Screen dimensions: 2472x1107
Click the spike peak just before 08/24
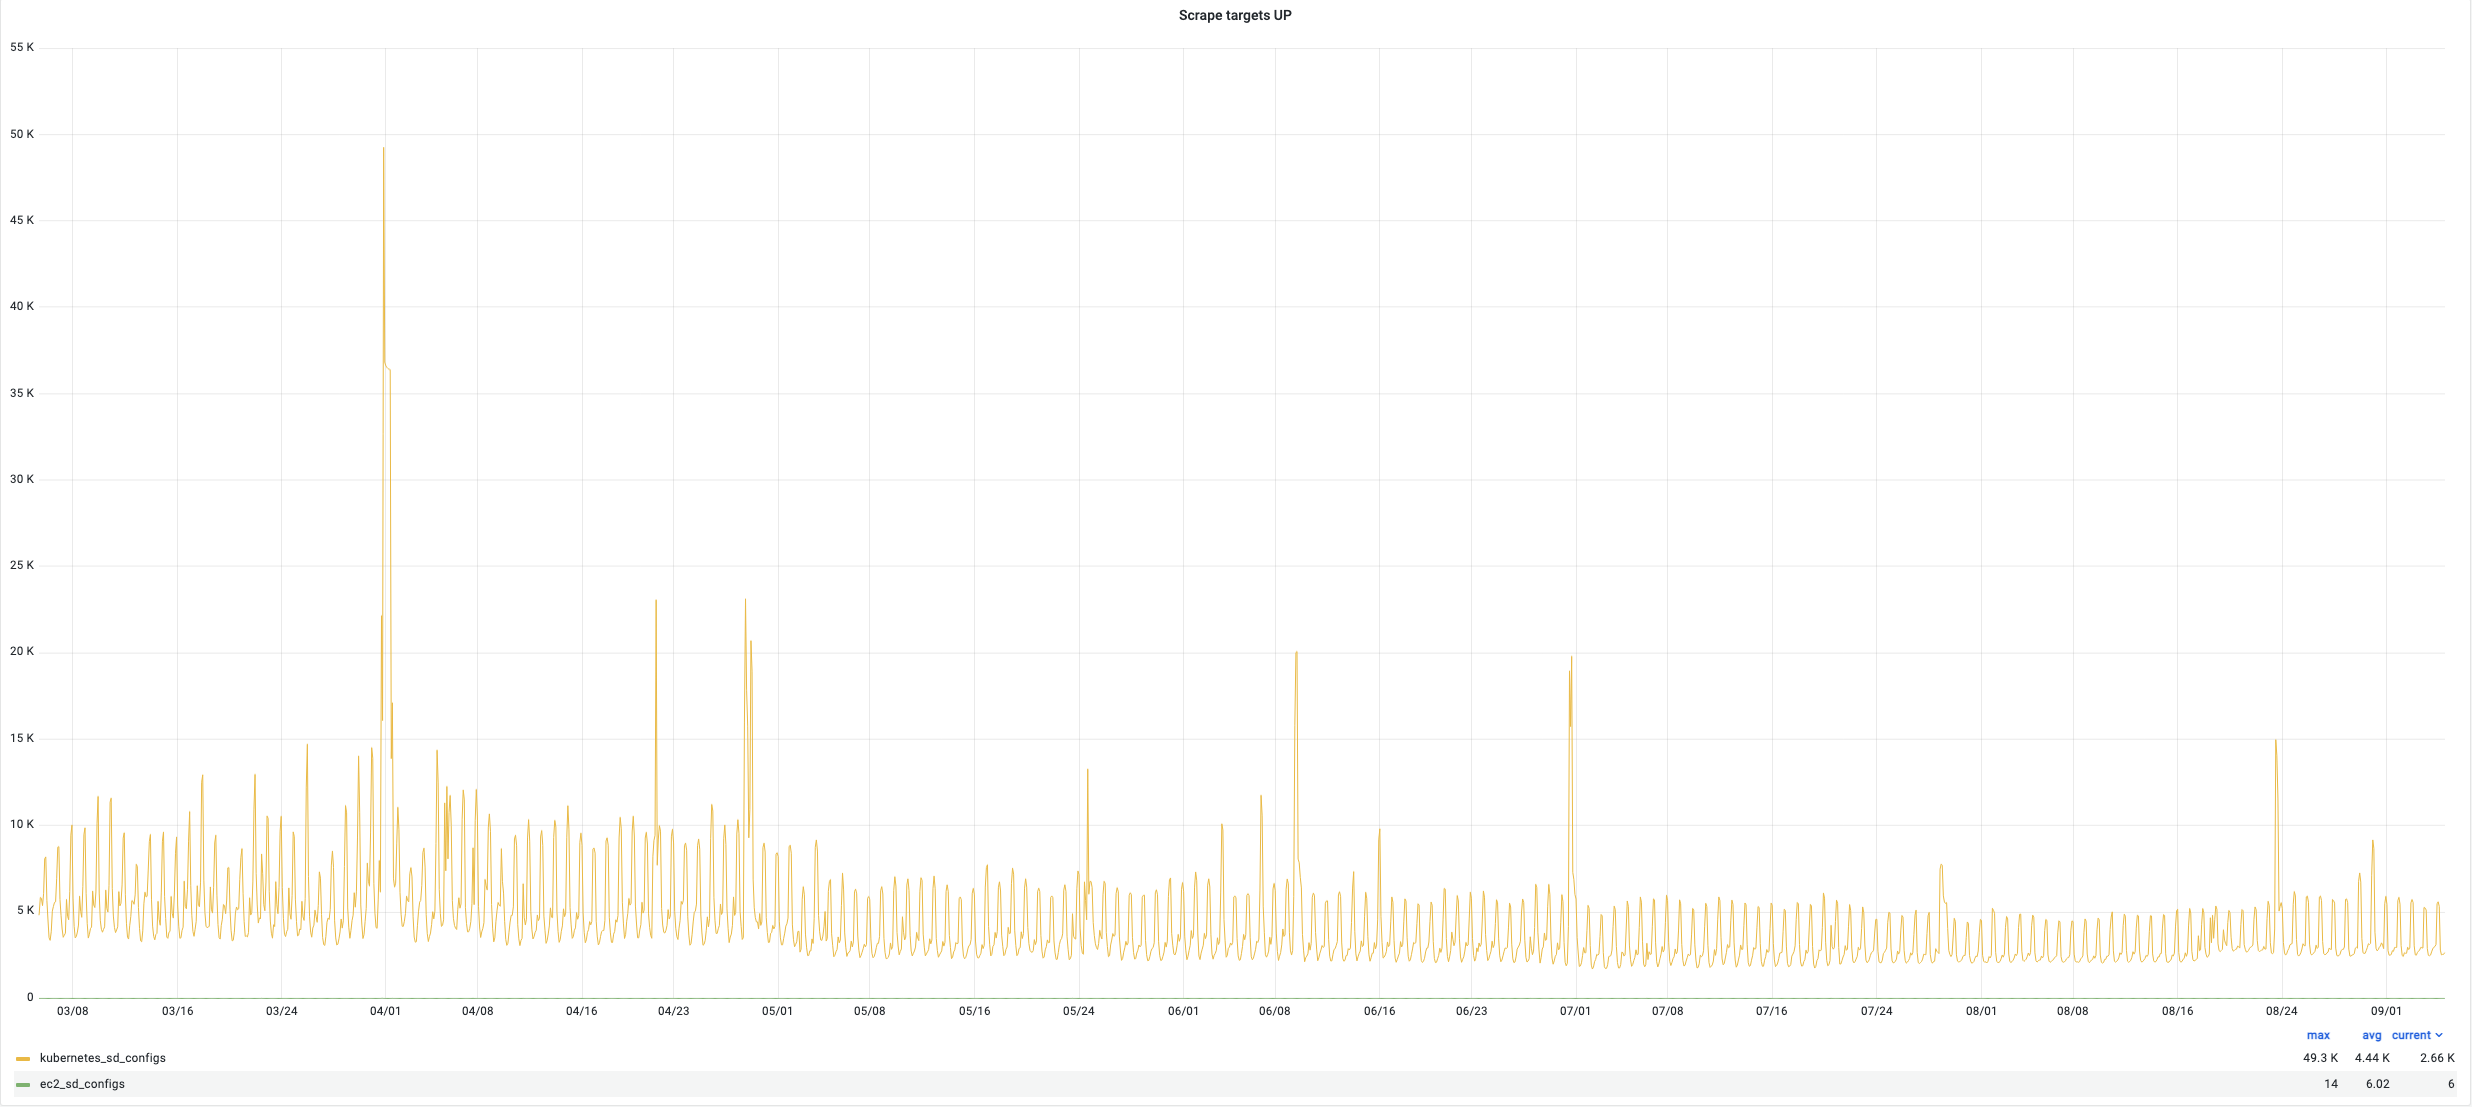coord(2276,741)
